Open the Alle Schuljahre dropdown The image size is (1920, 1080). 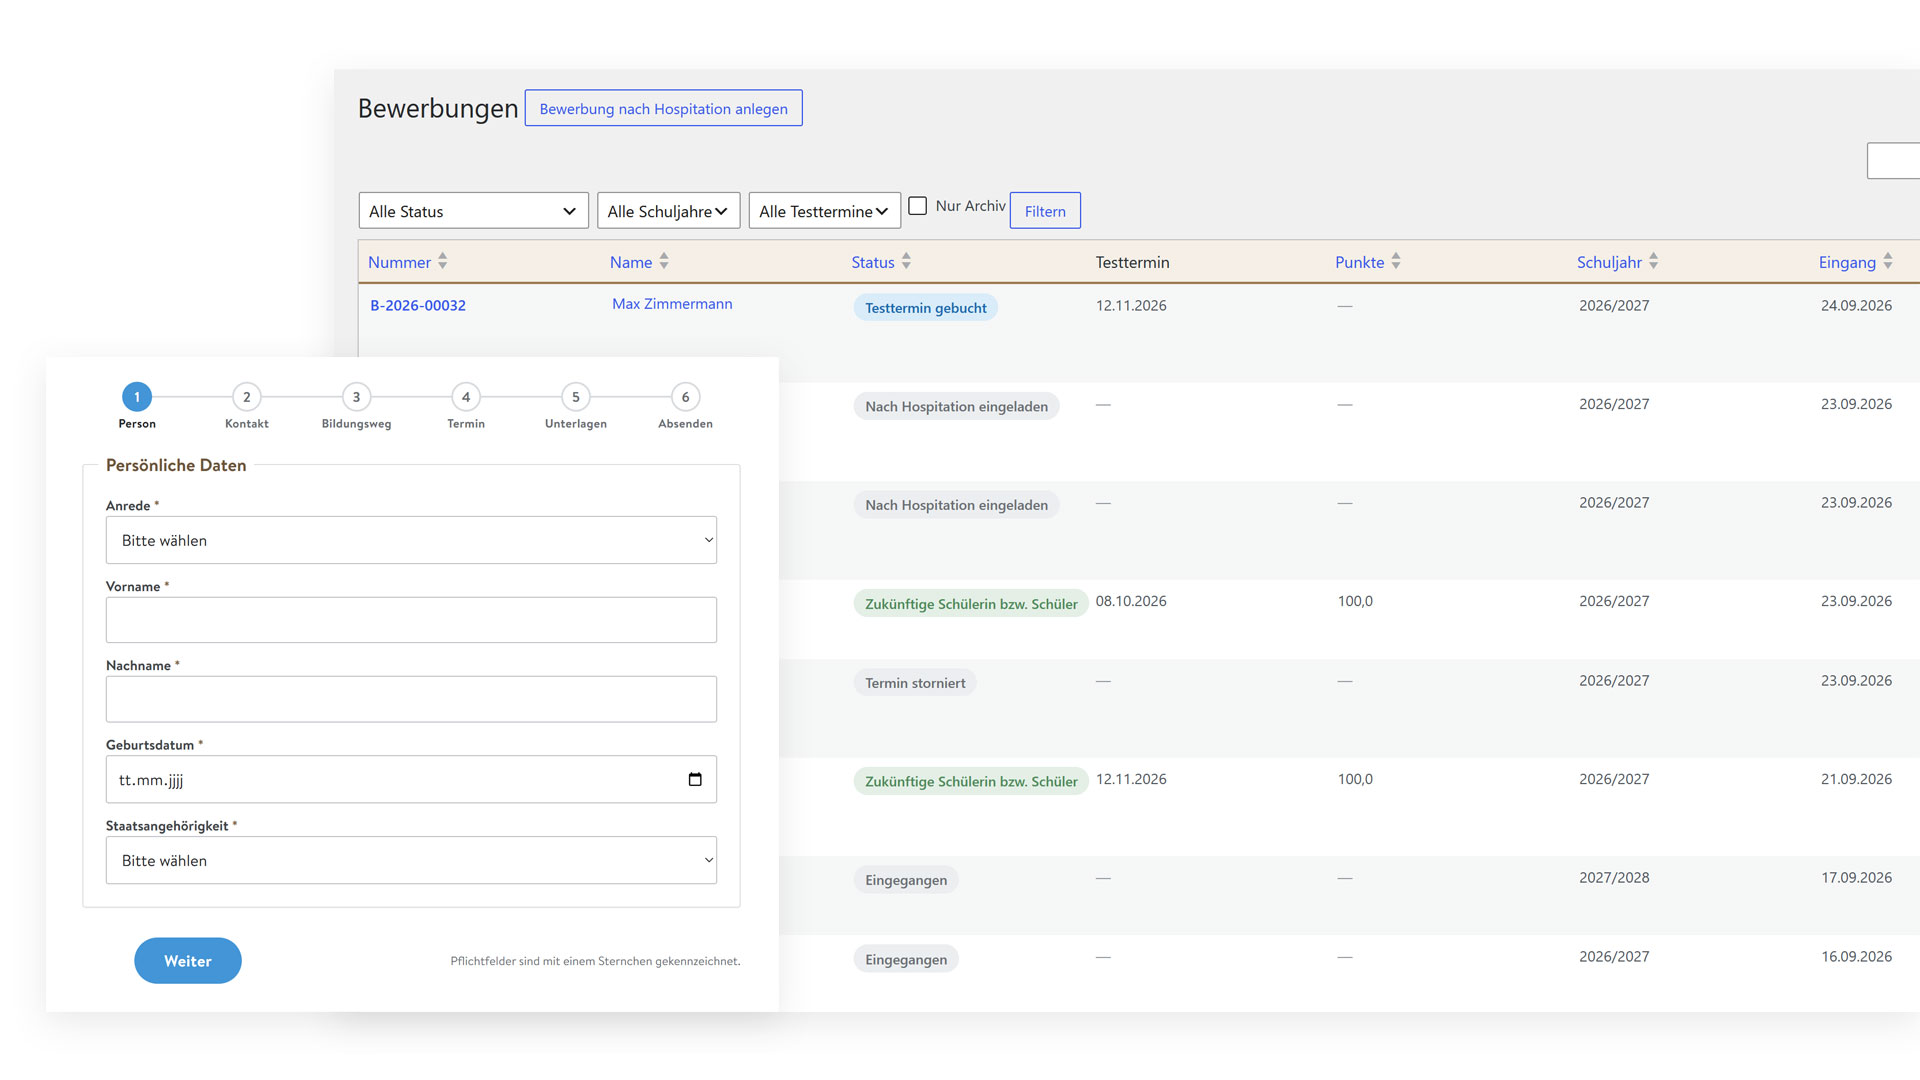(668, 211)
